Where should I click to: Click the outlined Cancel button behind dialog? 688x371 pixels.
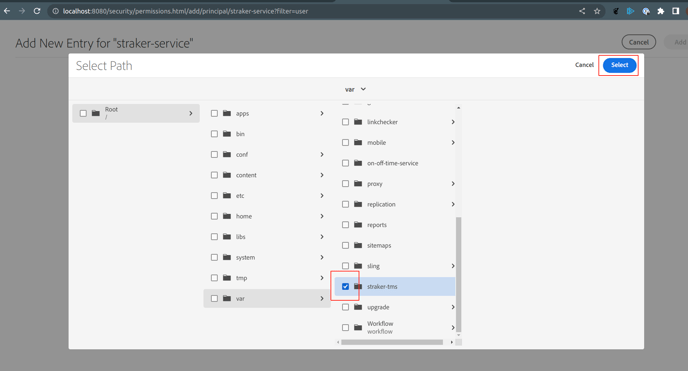click(638, 42)
